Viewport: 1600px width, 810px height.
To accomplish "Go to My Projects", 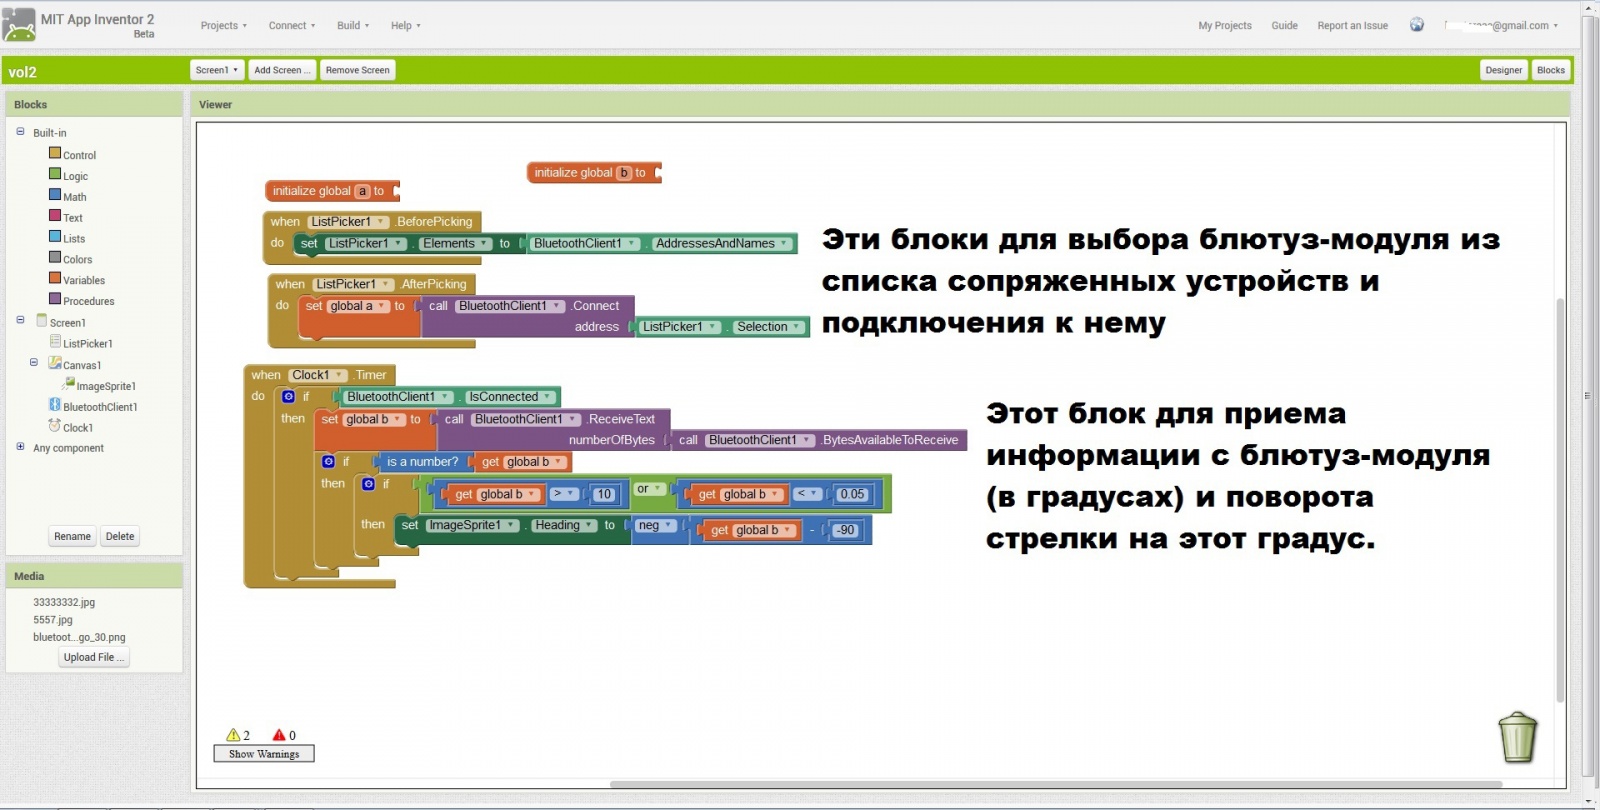I will click(x=1225, y=26).
